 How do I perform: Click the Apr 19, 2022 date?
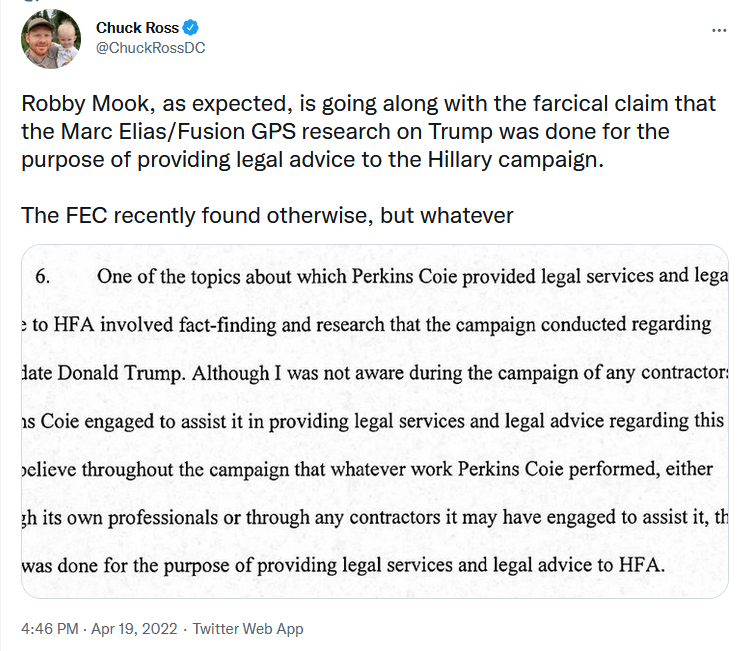pyautogui.click(x=135, y=629)
